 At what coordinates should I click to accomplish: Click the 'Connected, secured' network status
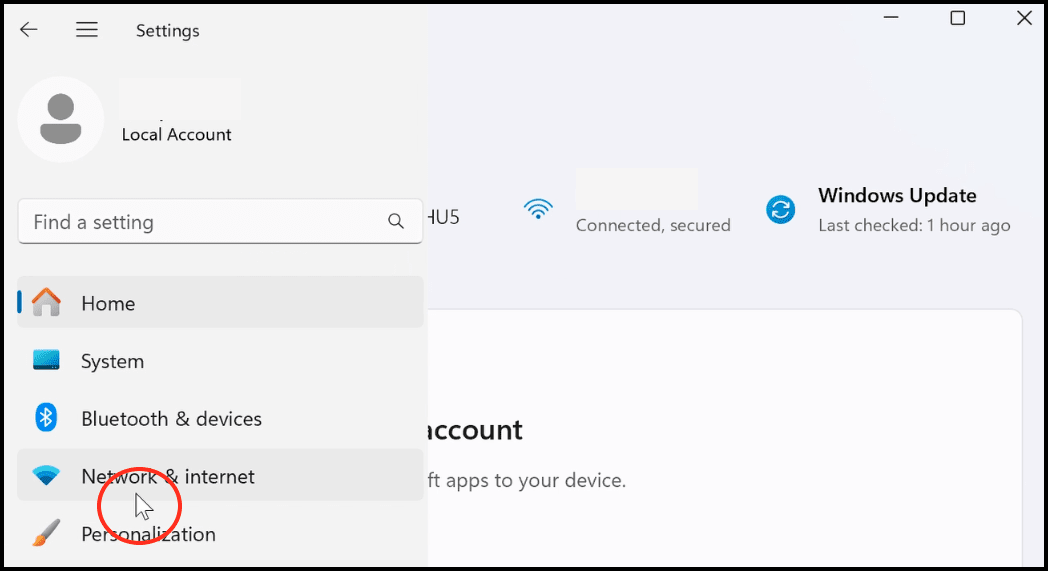coord(653,226)
